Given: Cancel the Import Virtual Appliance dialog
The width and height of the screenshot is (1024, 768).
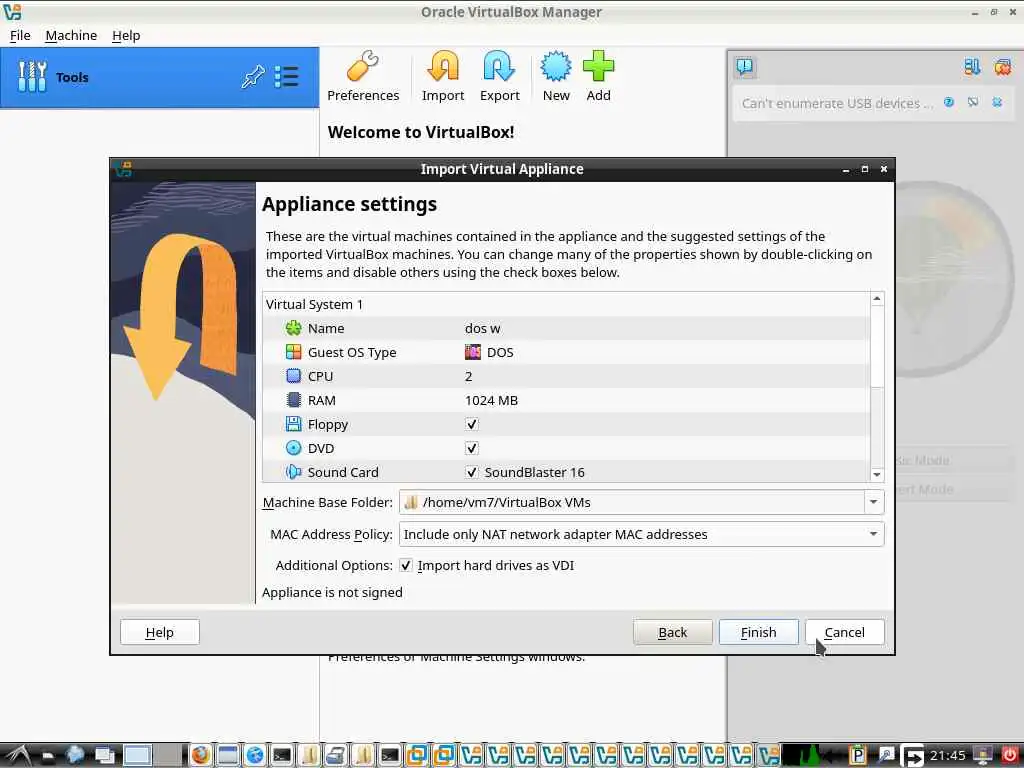Looking at the screenshot, I should pos(844,632).
